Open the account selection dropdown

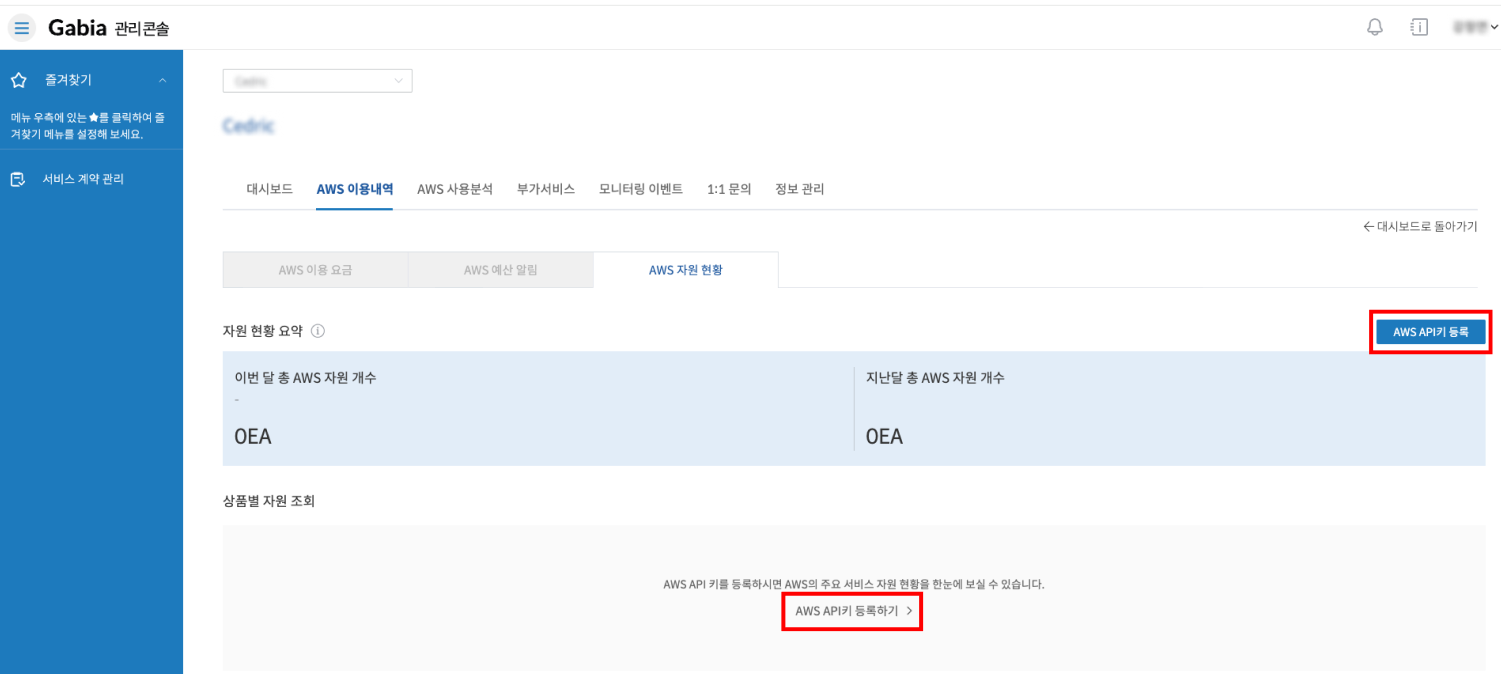coord(317,81)
